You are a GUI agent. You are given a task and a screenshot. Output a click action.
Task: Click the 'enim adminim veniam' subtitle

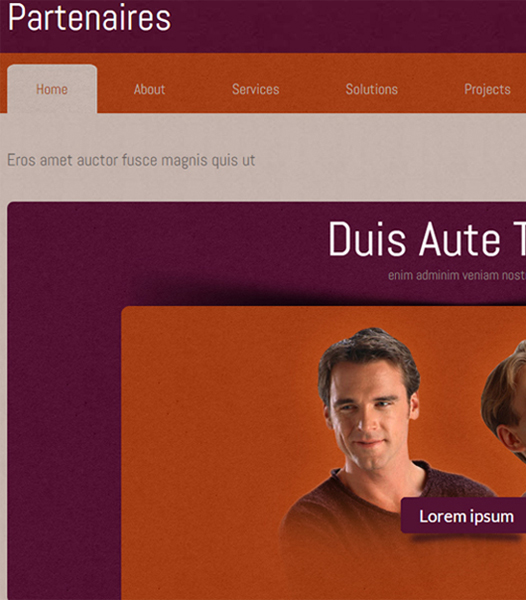click(x=457, y=275)
